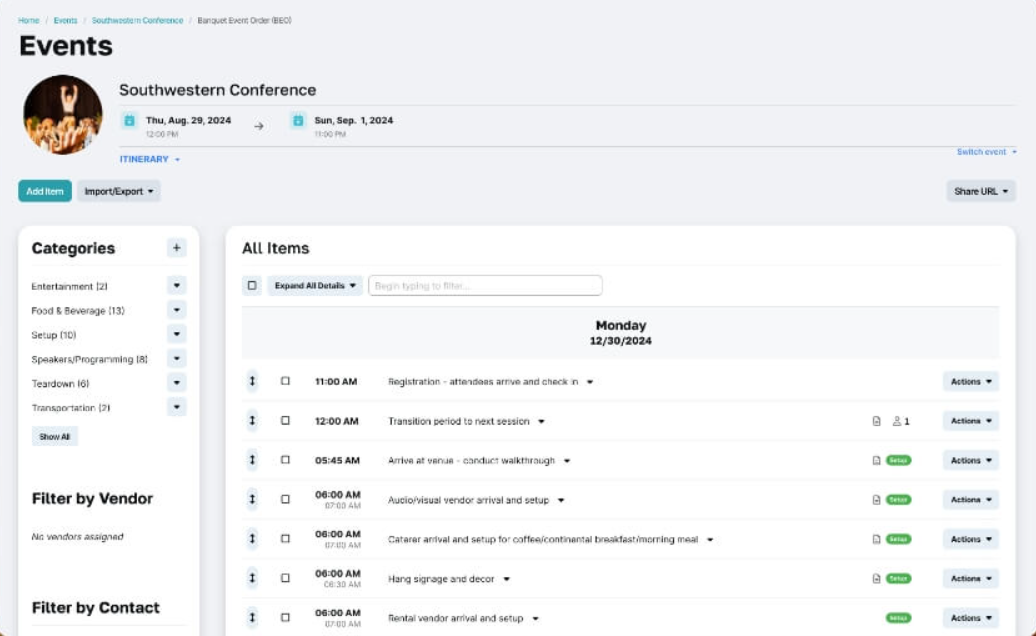Click reorder handle for Transition period row
Viewport: 1036px width, 636px height.
pyautogui.click(x=252, y=421)
